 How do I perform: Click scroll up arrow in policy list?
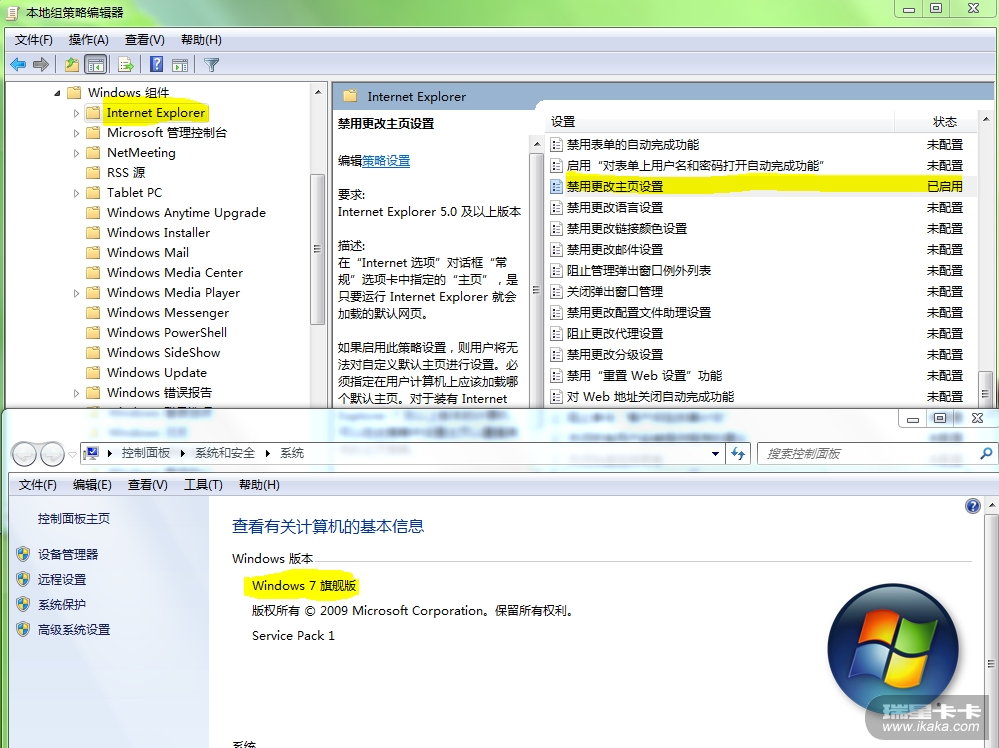click(986, 120)
